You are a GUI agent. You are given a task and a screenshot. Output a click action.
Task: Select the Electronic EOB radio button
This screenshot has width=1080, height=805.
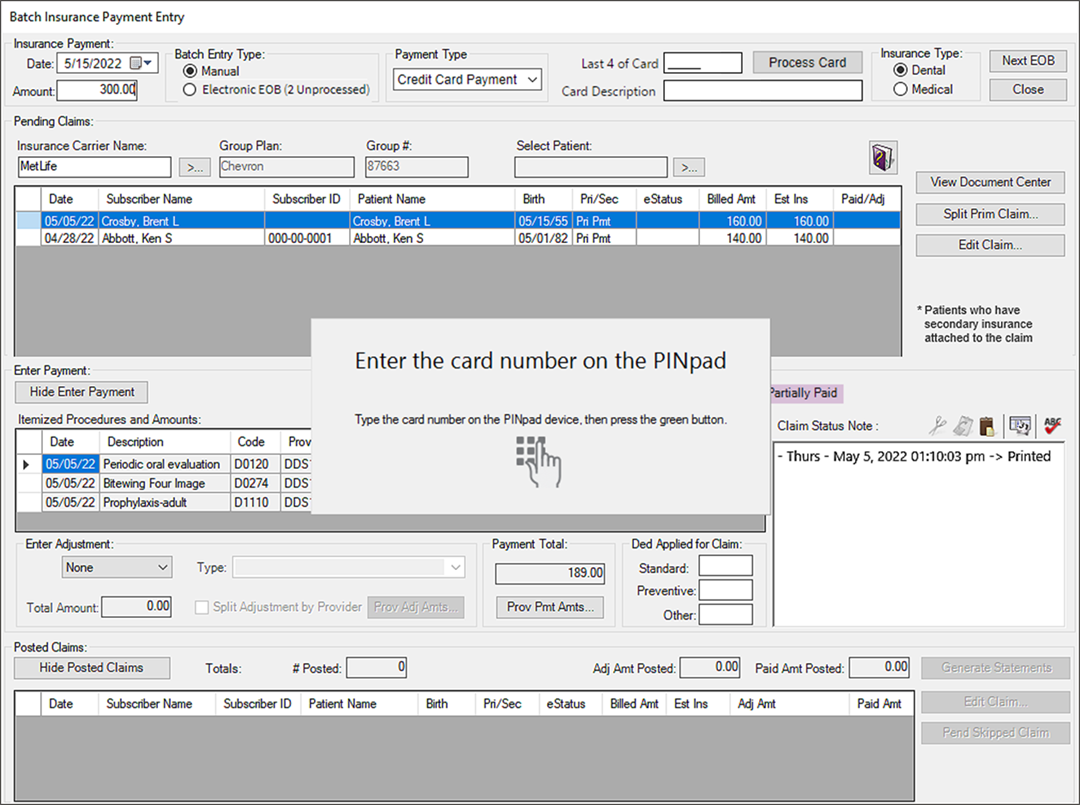click(189, 90)
